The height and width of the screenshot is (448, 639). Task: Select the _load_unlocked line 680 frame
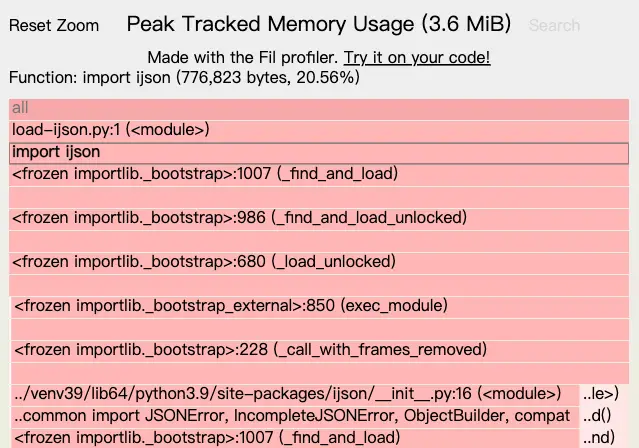[x=319, y=263]
